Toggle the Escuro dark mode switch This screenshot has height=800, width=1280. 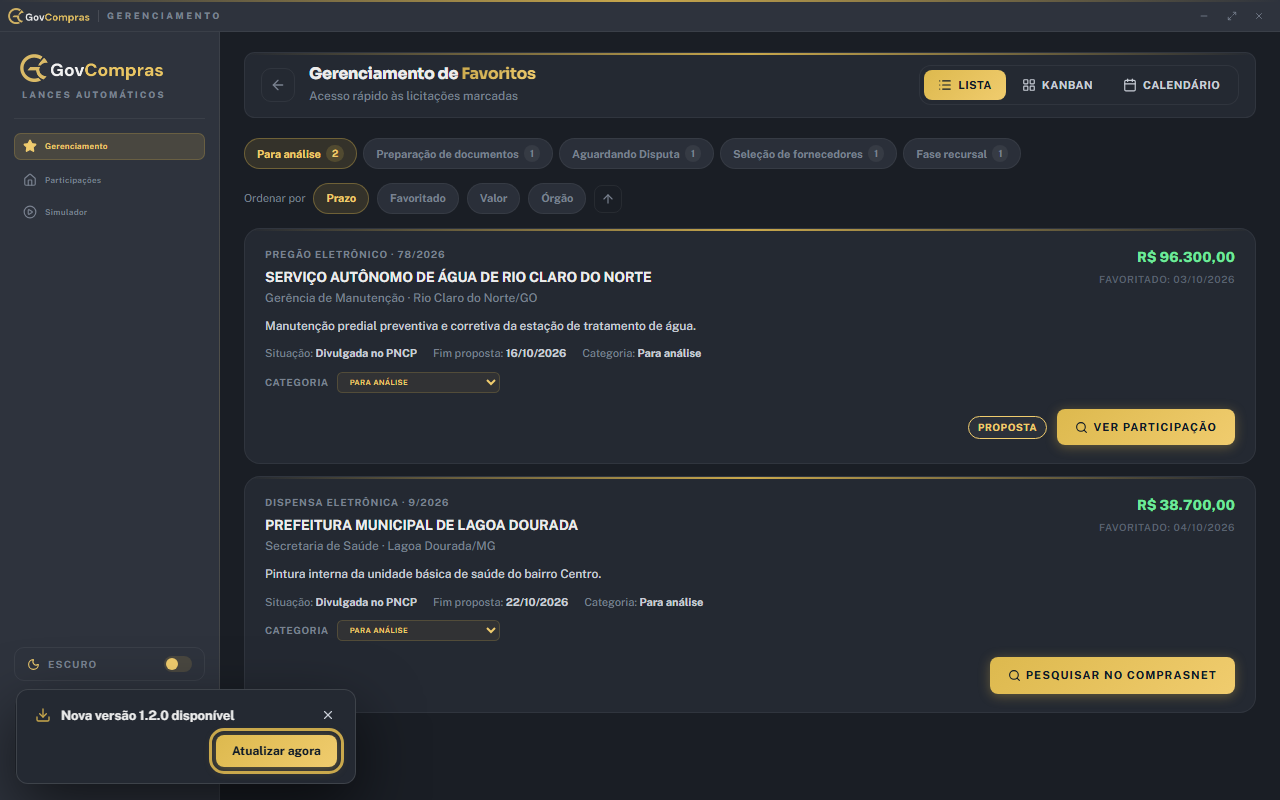coord(178,664)
